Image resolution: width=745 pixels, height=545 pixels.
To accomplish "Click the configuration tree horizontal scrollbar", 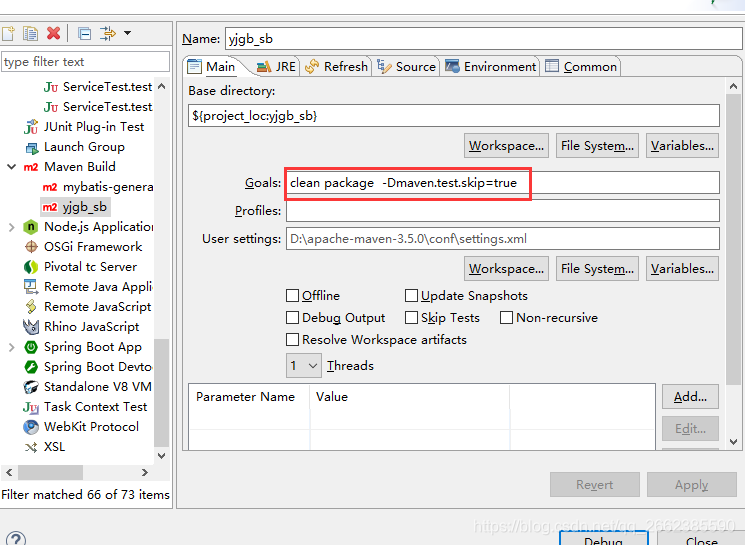I will pyautogui.click(x=50, y=473).
